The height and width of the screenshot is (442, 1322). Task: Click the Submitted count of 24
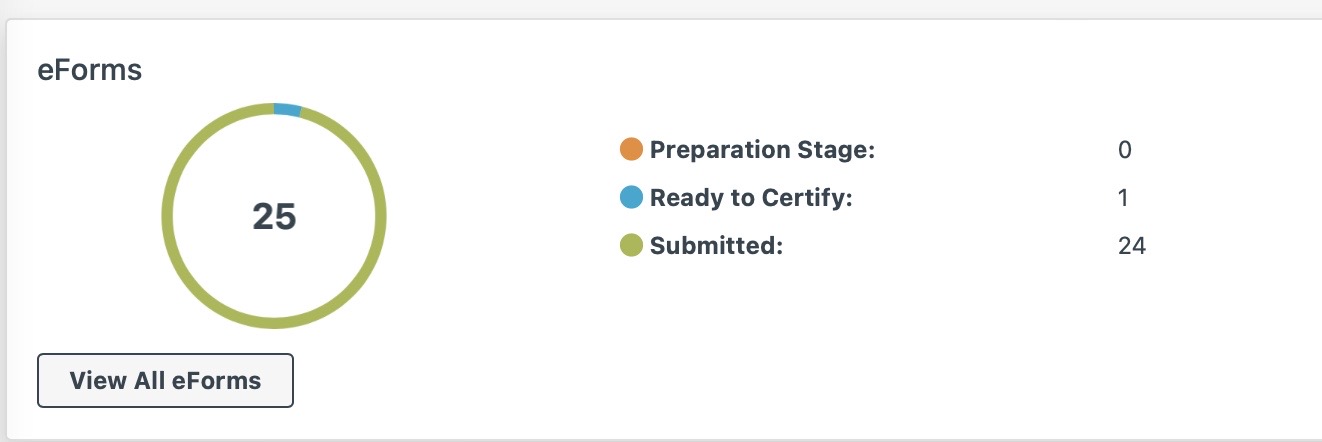[1132, 245]
